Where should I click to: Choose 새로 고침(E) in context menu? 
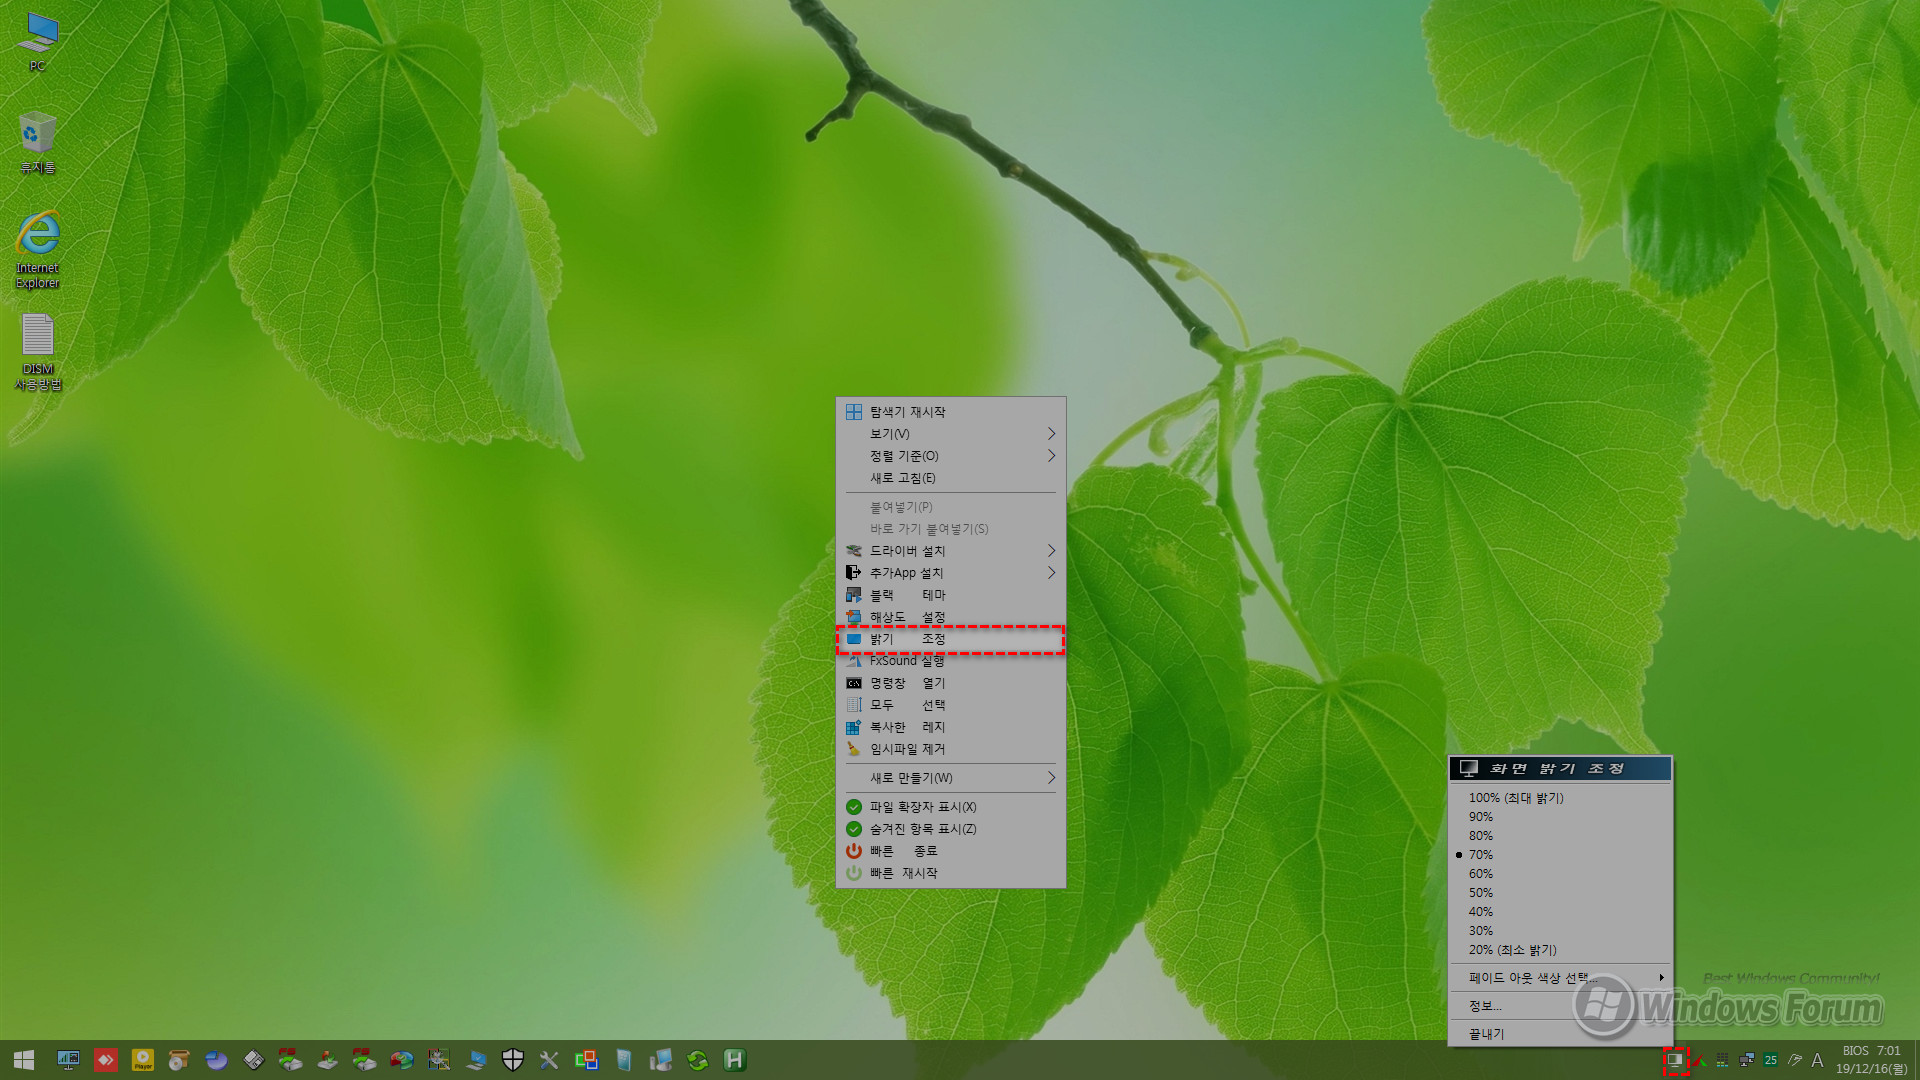point(951,478)
